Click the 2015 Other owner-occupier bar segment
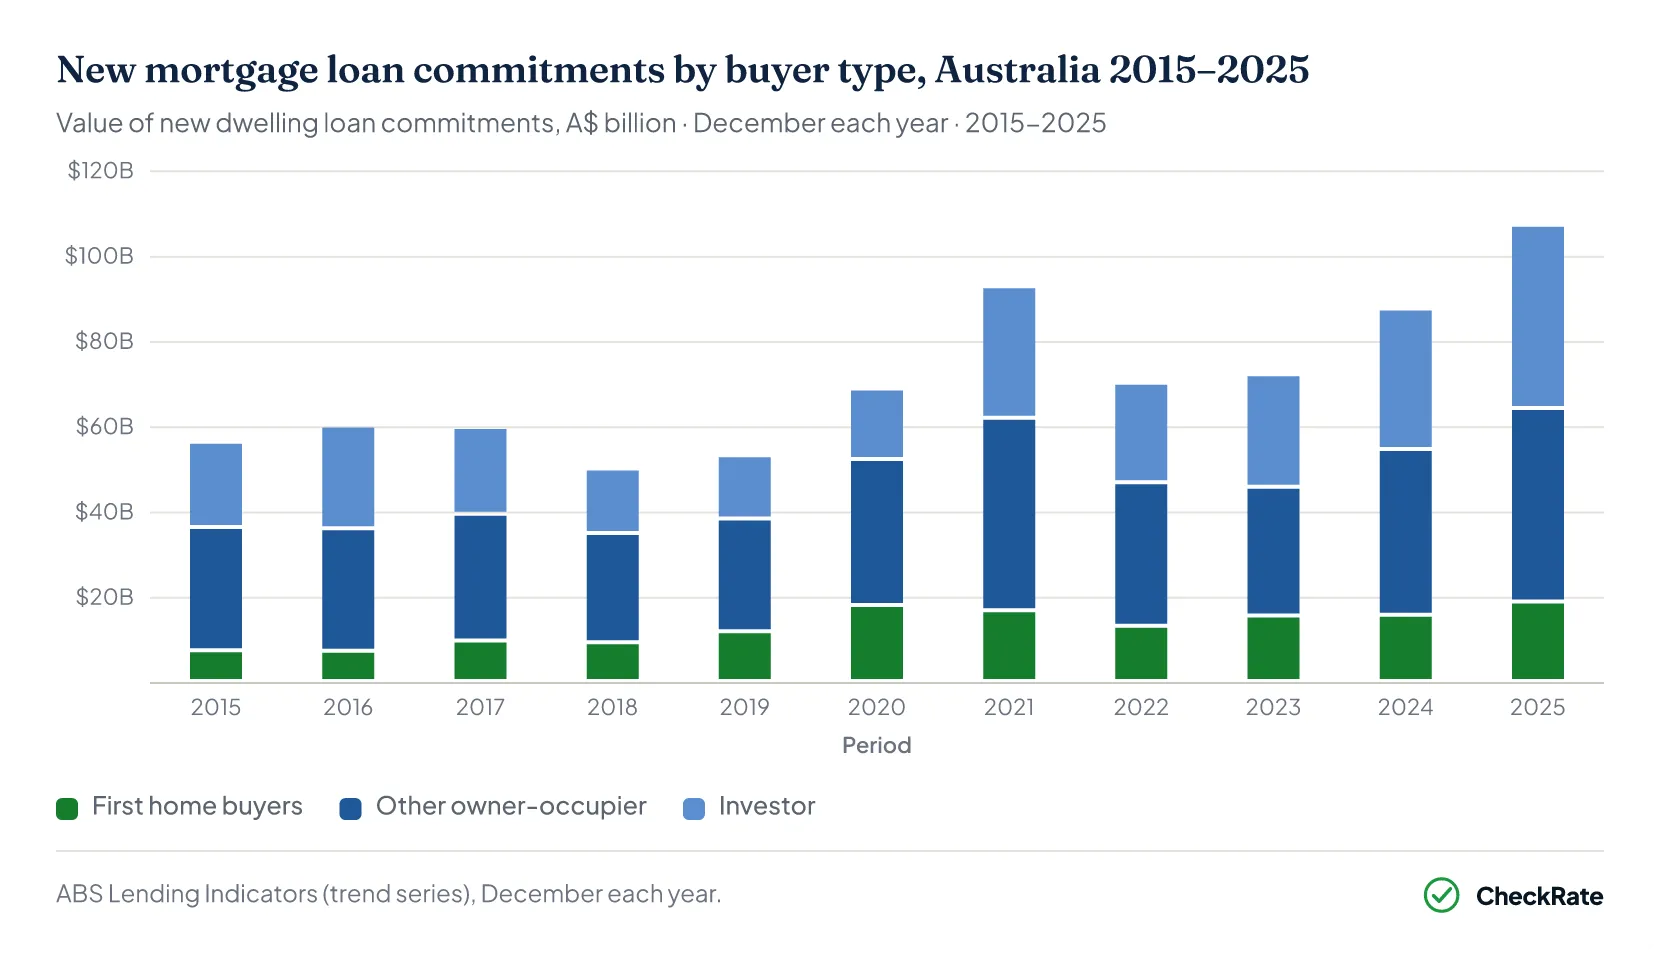This screenshot has width=1660, height=955. (216, 588)
